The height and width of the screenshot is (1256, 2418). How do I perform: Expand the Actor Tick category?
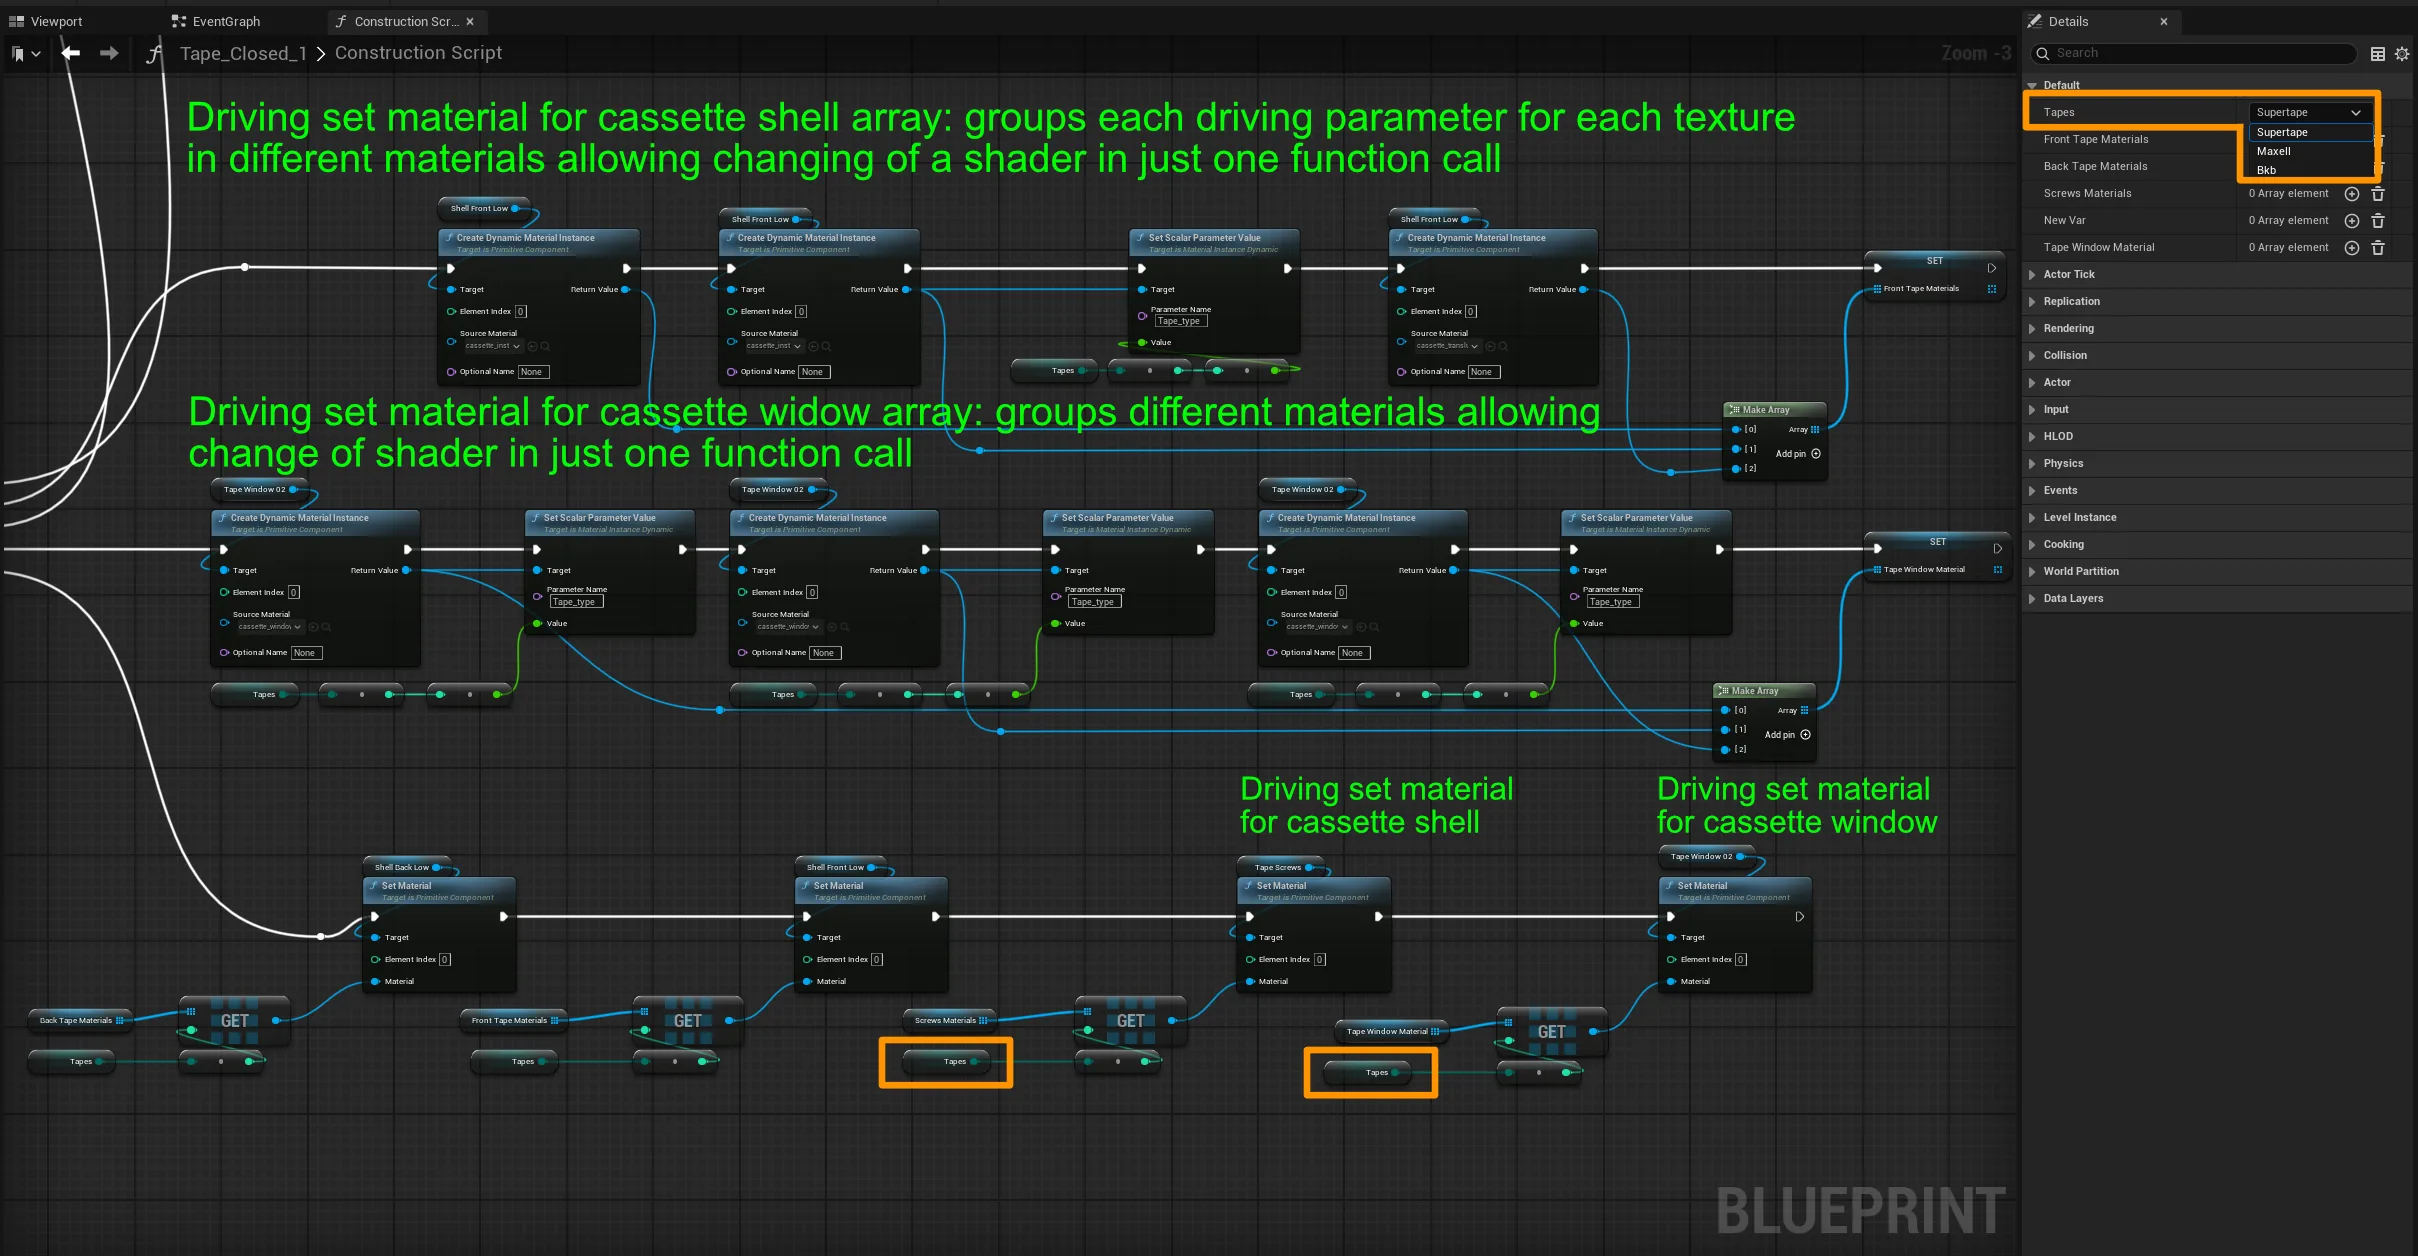click(2033, 274)
